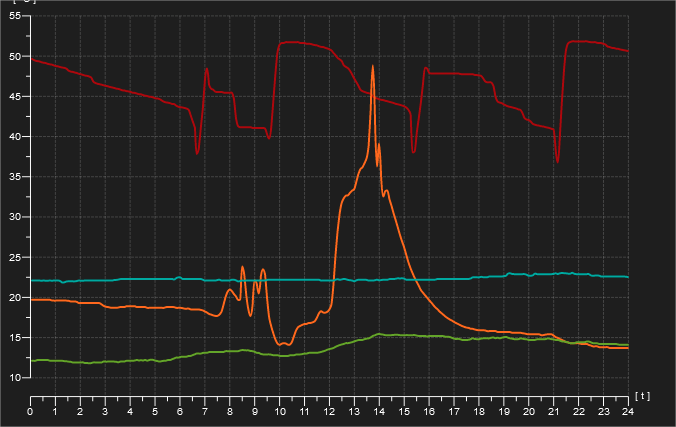Click the orange curve's tallest peak

pos(373,66)
